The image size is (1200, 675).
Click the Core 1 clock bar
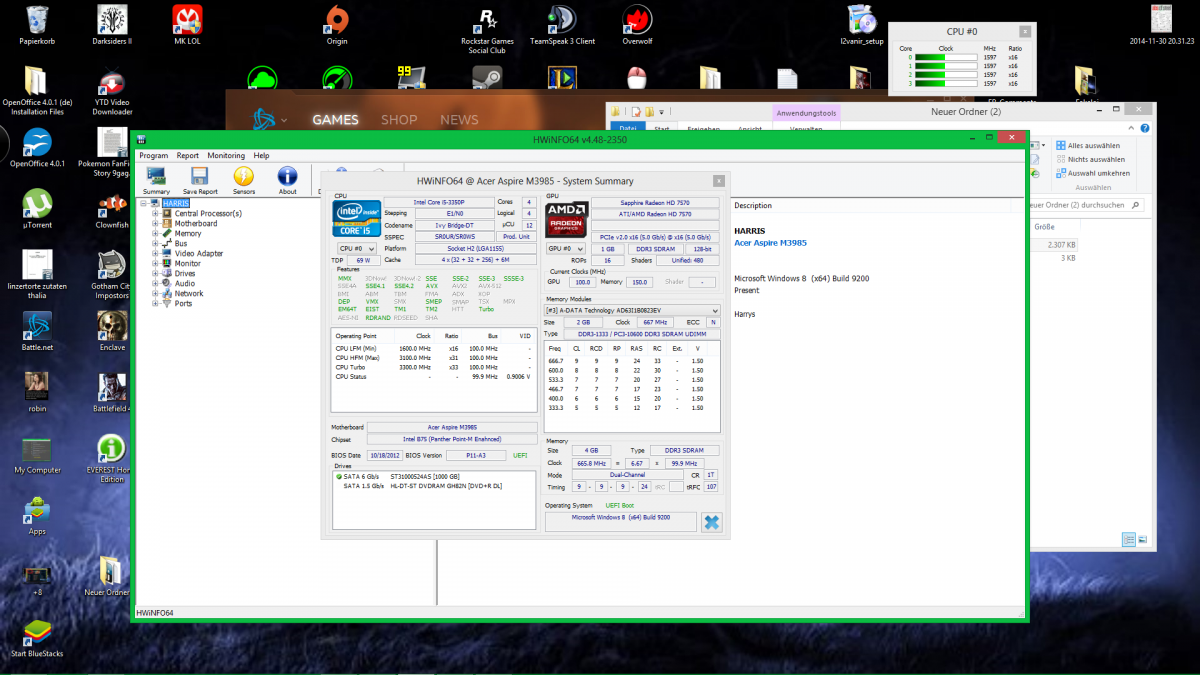[x=946, y=66]
